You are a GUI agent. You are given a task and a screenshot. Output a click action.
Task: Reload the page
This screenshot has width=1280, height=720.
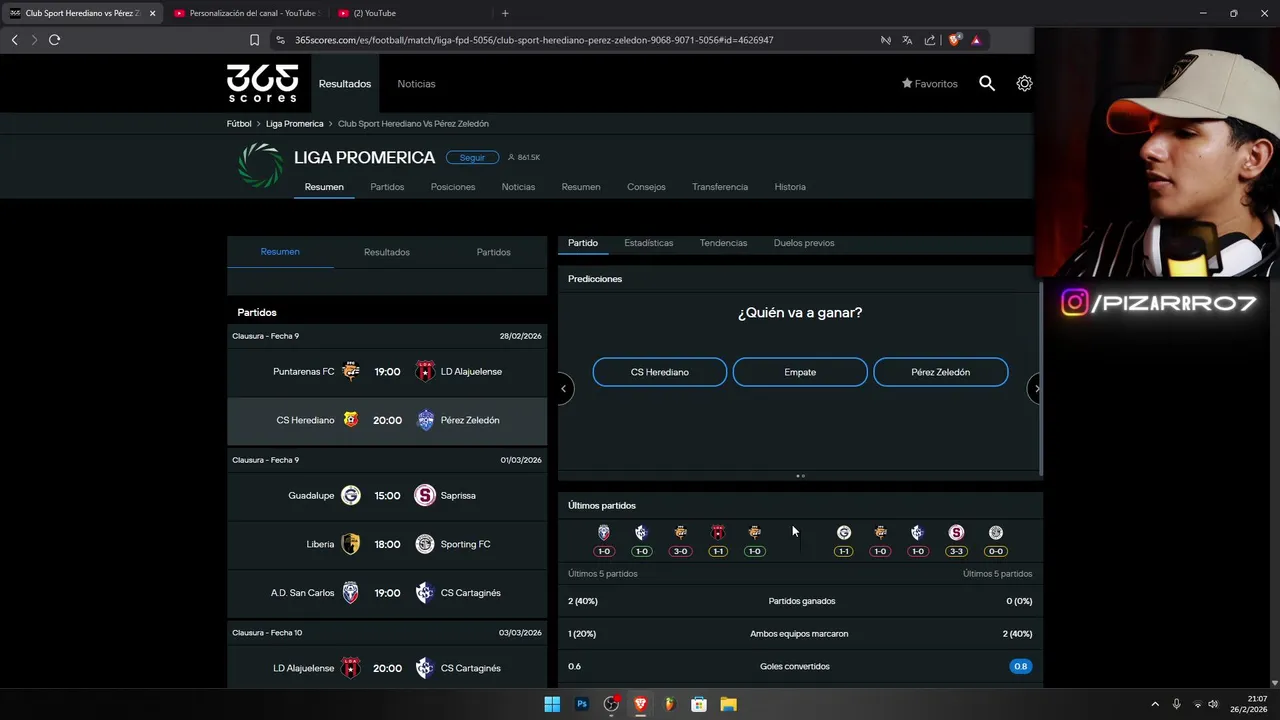[54, 40]
